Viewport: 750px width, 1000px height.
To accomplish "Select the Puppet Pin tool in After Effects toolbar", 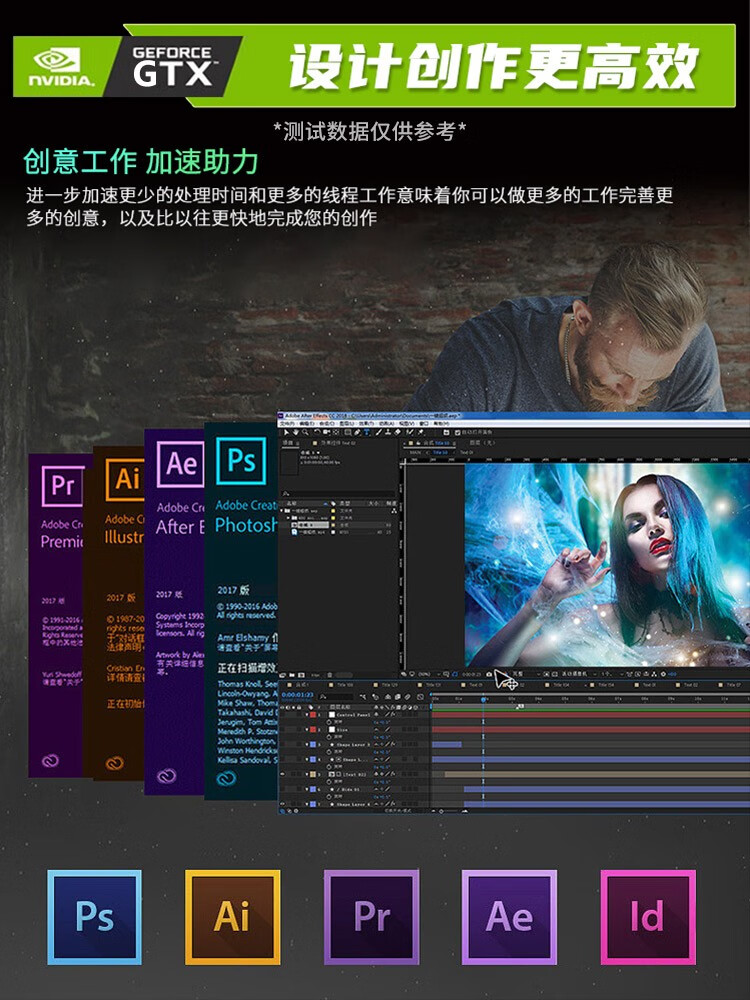I will click(420, 432).
